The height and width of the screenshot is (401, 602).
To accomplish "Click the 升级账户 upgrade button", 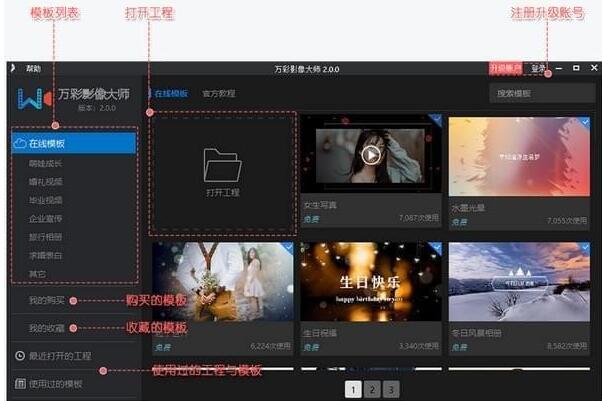I will [x=505, y=69].
